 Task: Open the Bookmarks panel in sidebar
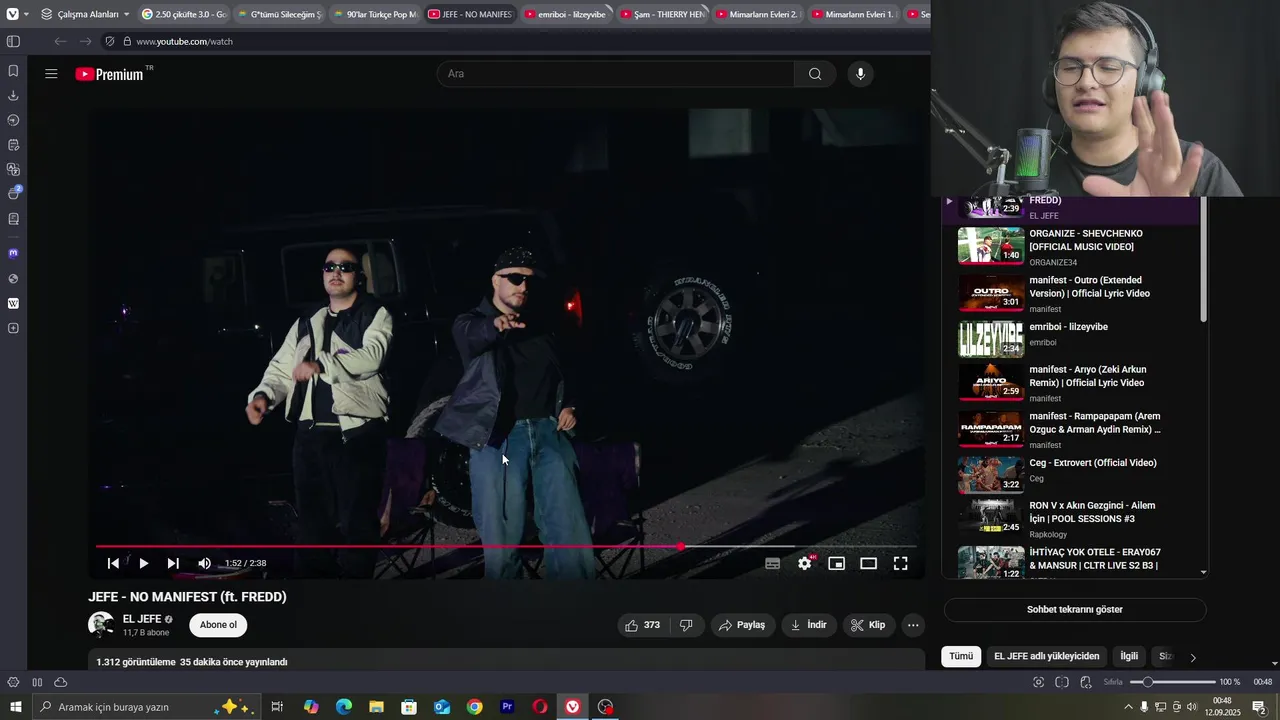click(13, 71)
